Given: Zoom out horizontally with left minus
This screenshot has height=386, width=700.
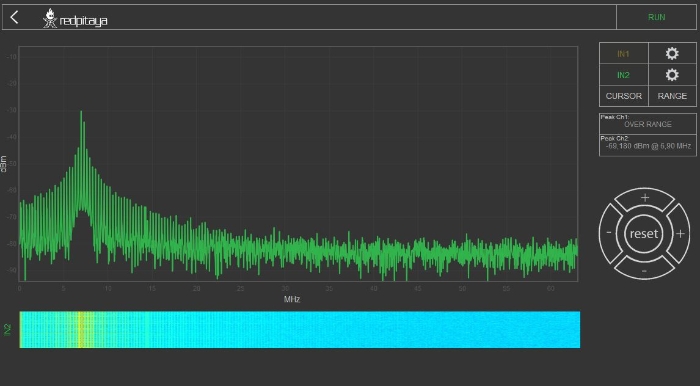Looking at the screenshot, I should [609, 233].
